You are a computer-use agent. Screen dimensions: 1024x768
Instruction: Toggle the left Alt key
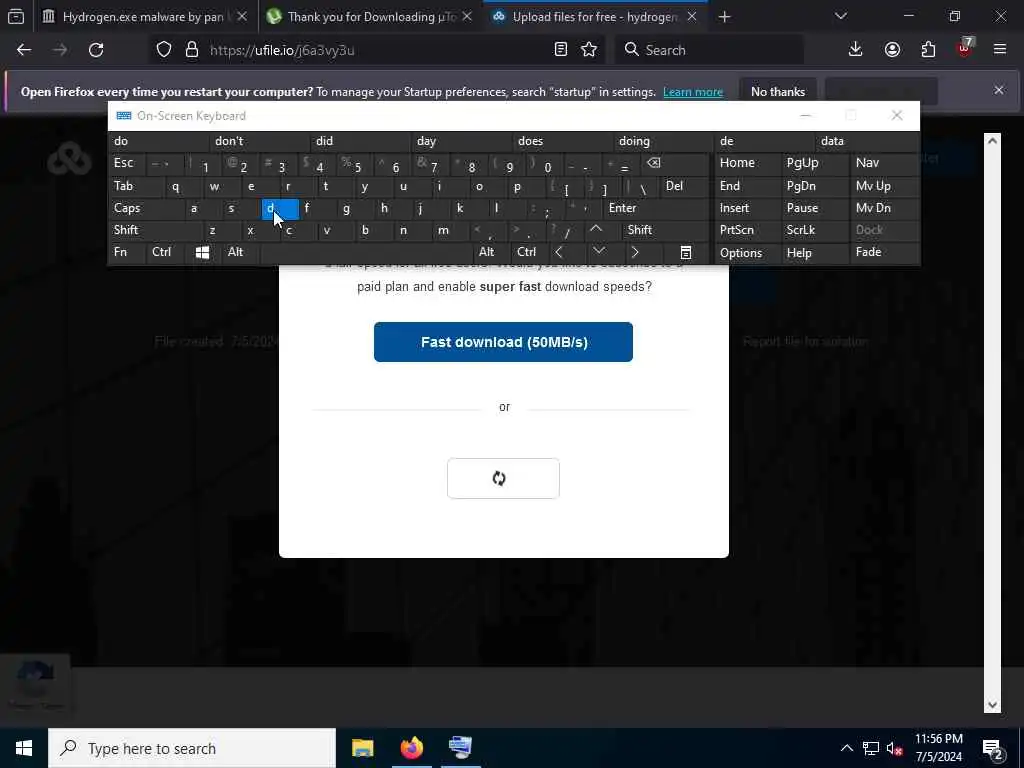pos(240,252)
